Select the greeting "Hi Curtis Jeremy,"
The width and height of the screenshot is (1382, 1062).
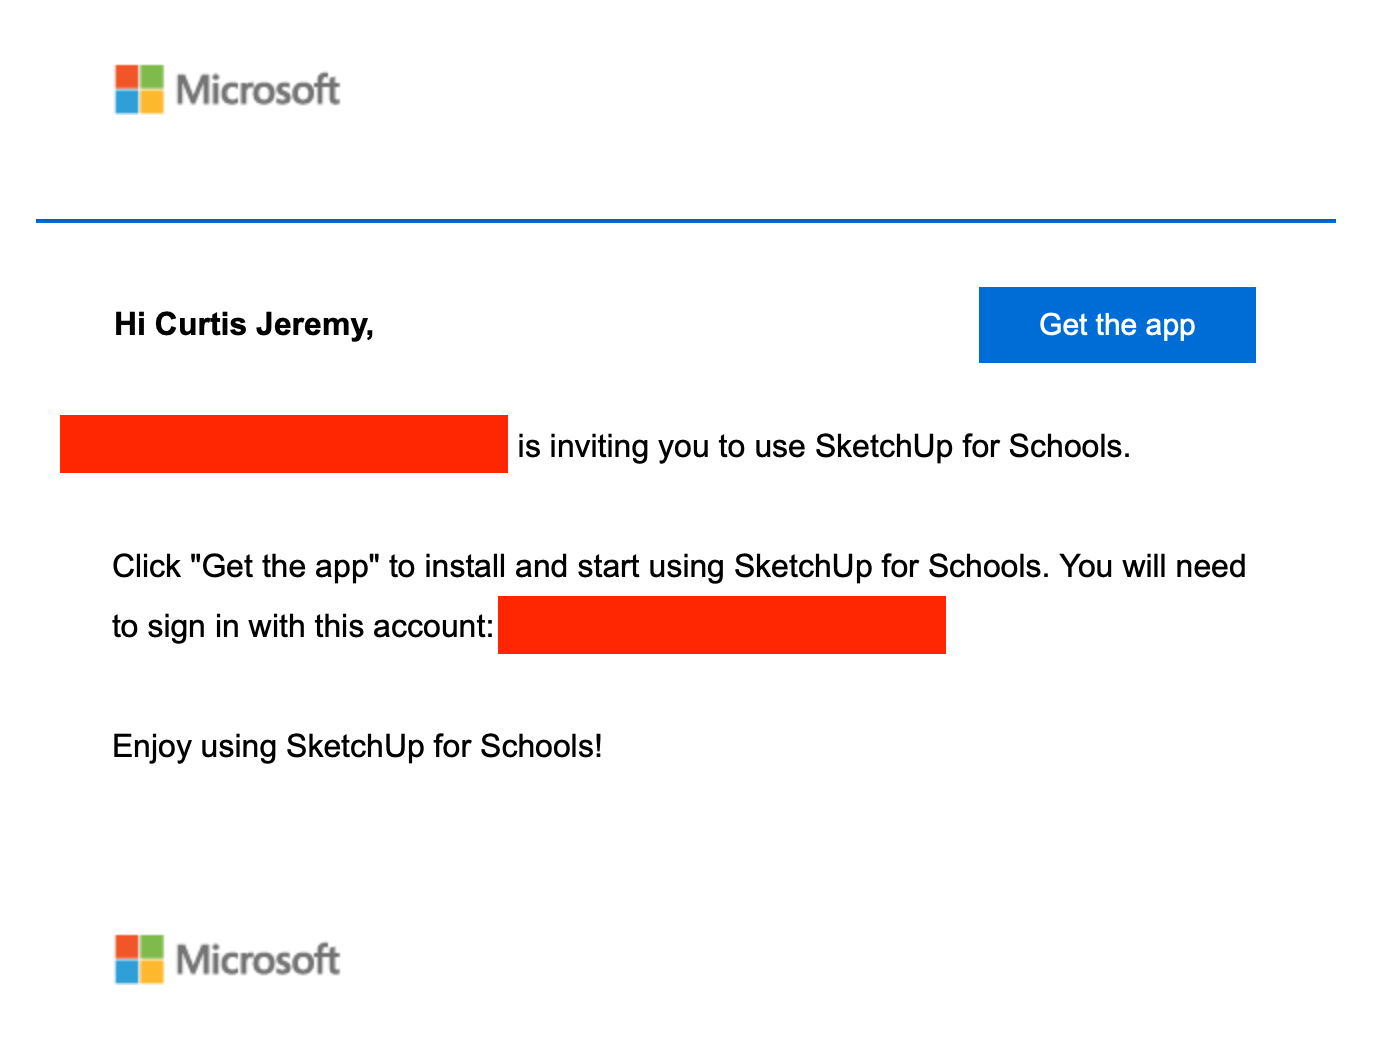(x=244, y=324)
